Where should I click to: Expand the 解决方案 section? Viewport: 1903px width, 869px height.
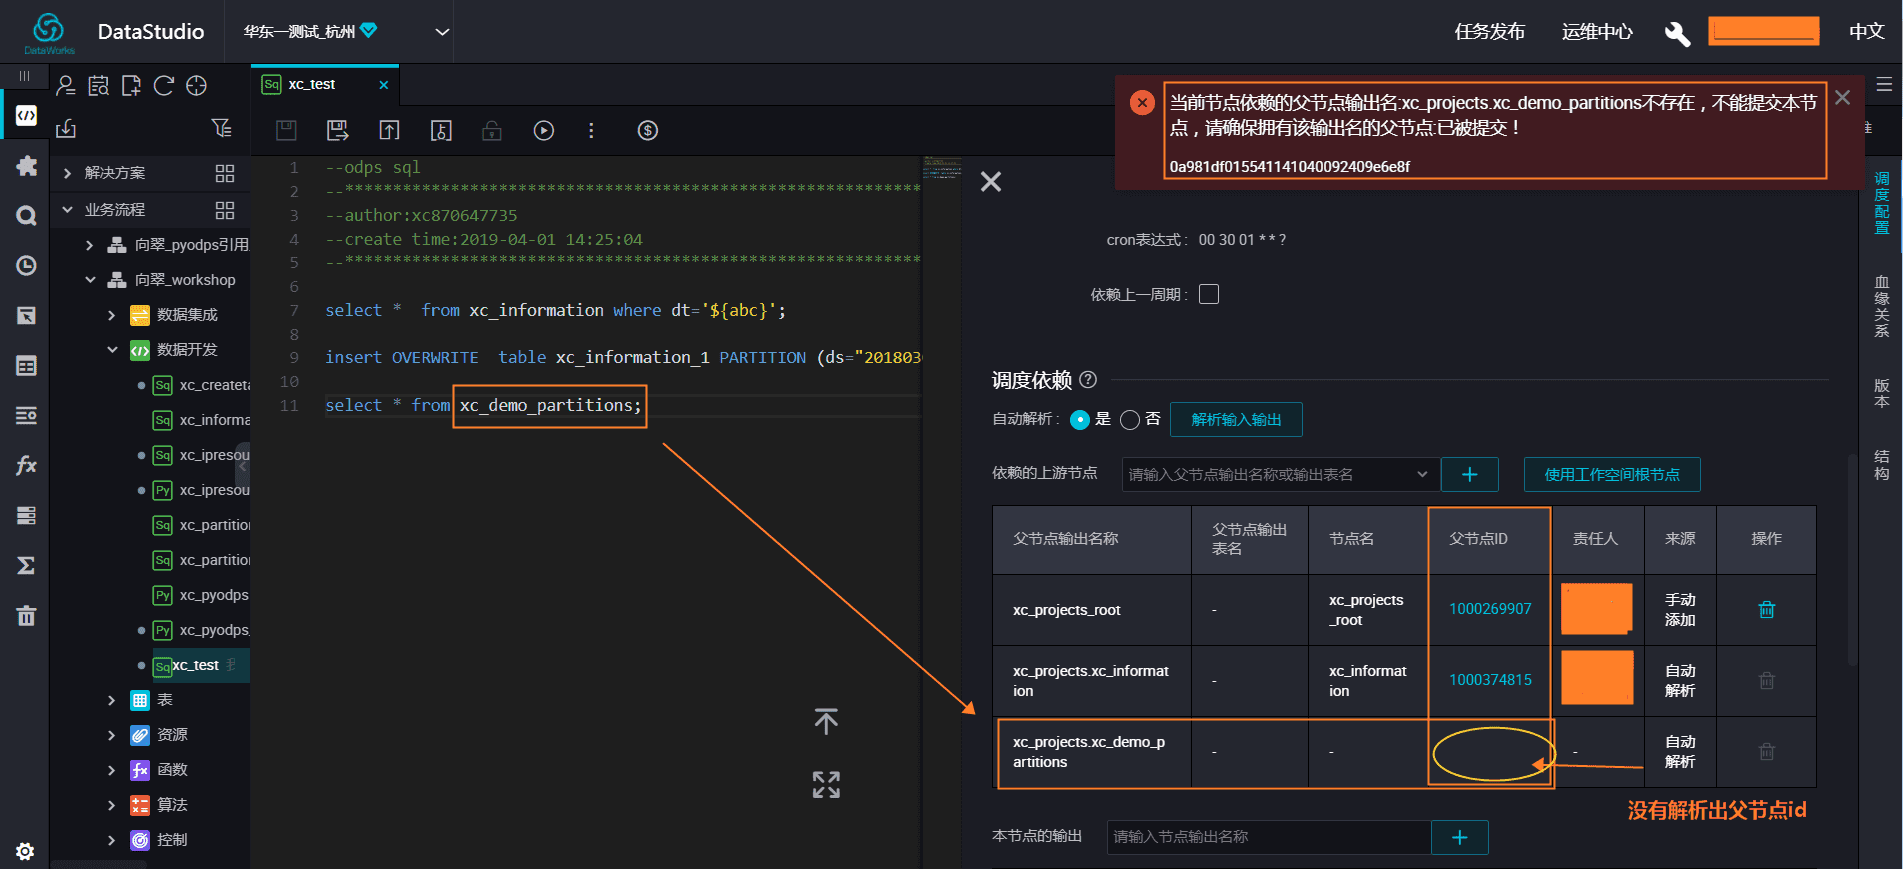67,173
